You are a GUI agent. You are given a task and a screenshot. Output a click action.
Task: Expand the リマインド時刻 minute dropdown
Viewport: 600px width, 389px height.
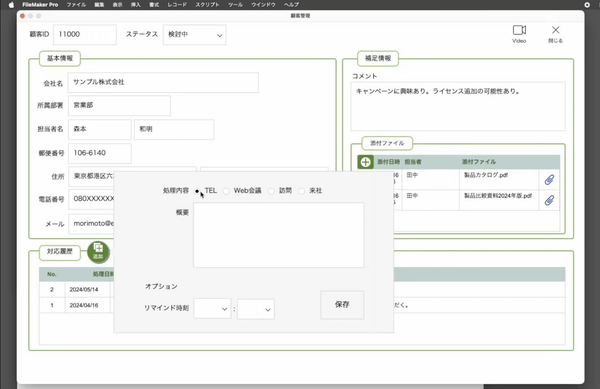(x=256, y=309)
